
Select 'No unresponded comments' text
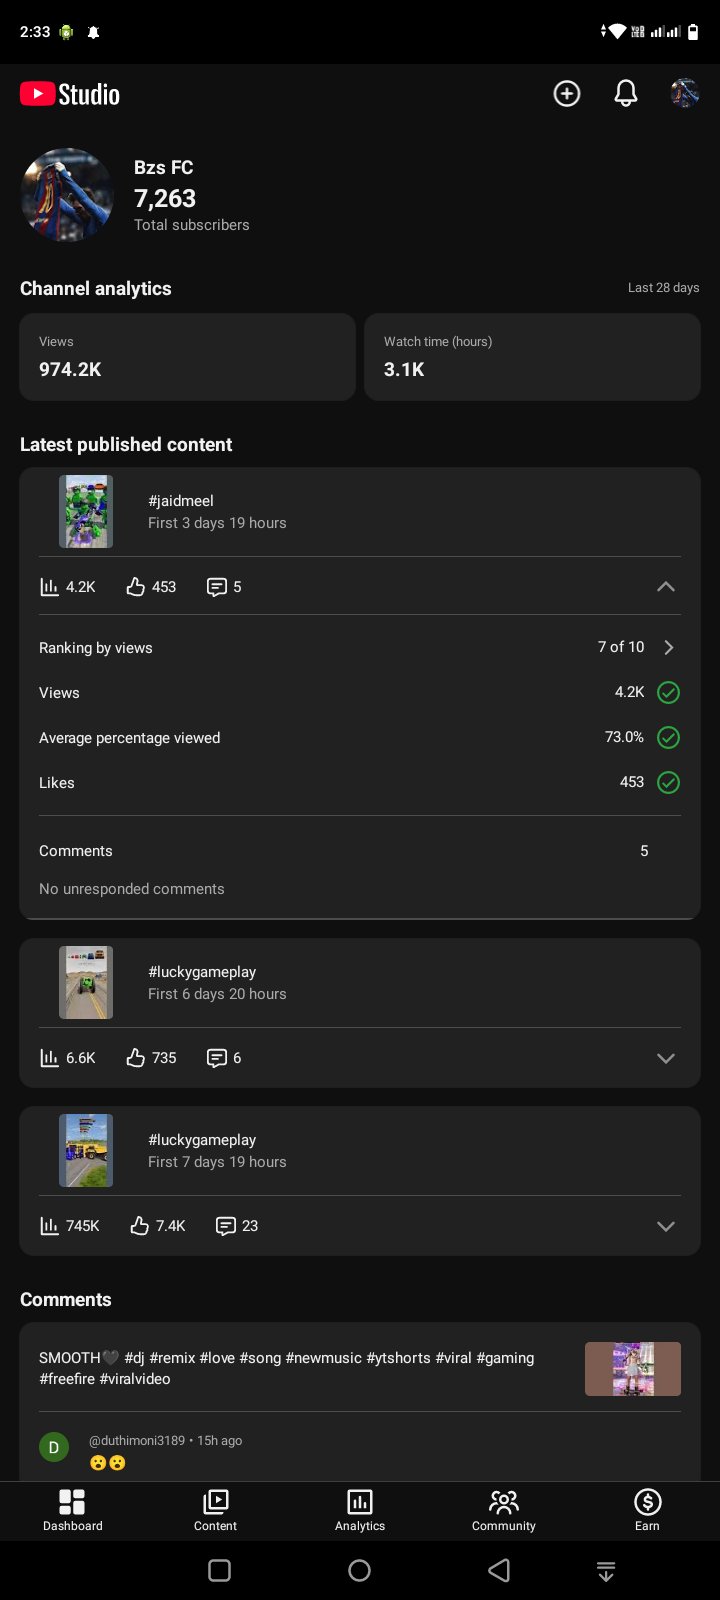tap(132, 889)
